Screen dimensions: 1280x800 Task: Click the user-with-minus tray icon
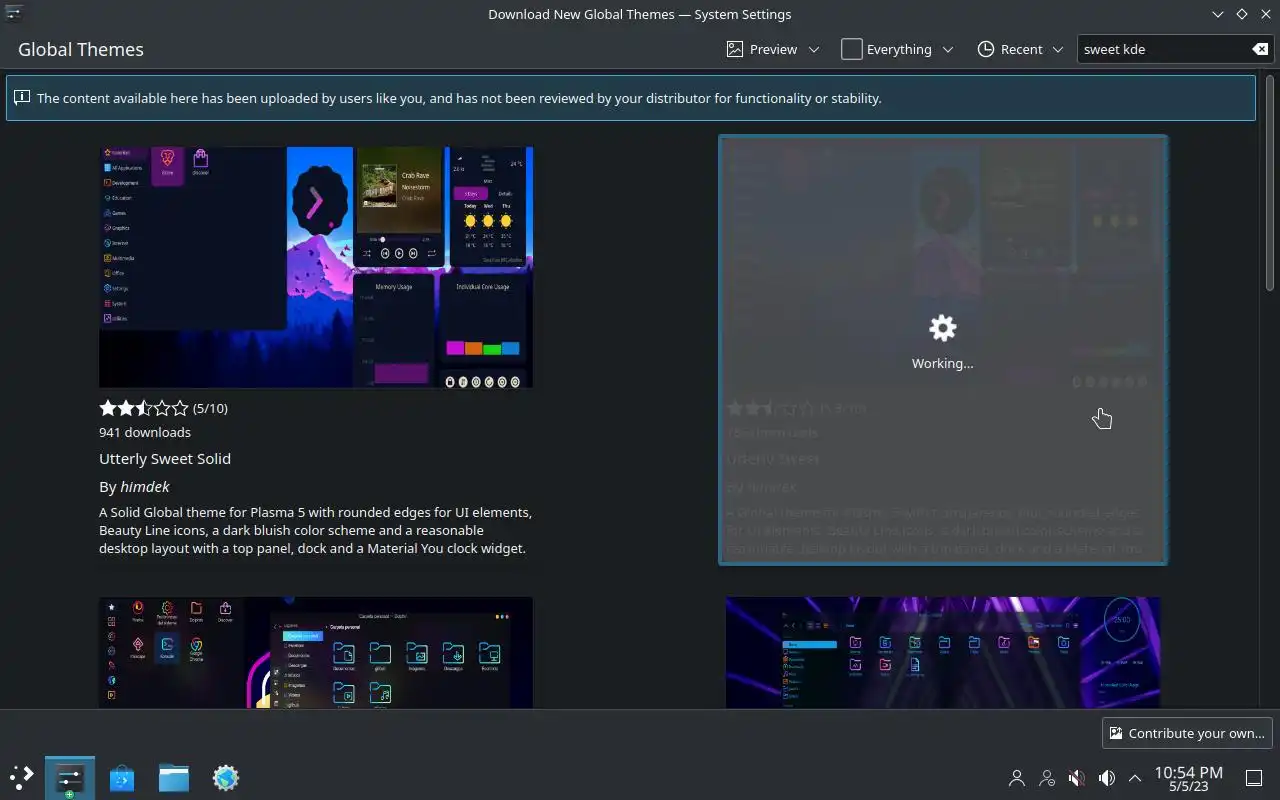click(1047, 777)
